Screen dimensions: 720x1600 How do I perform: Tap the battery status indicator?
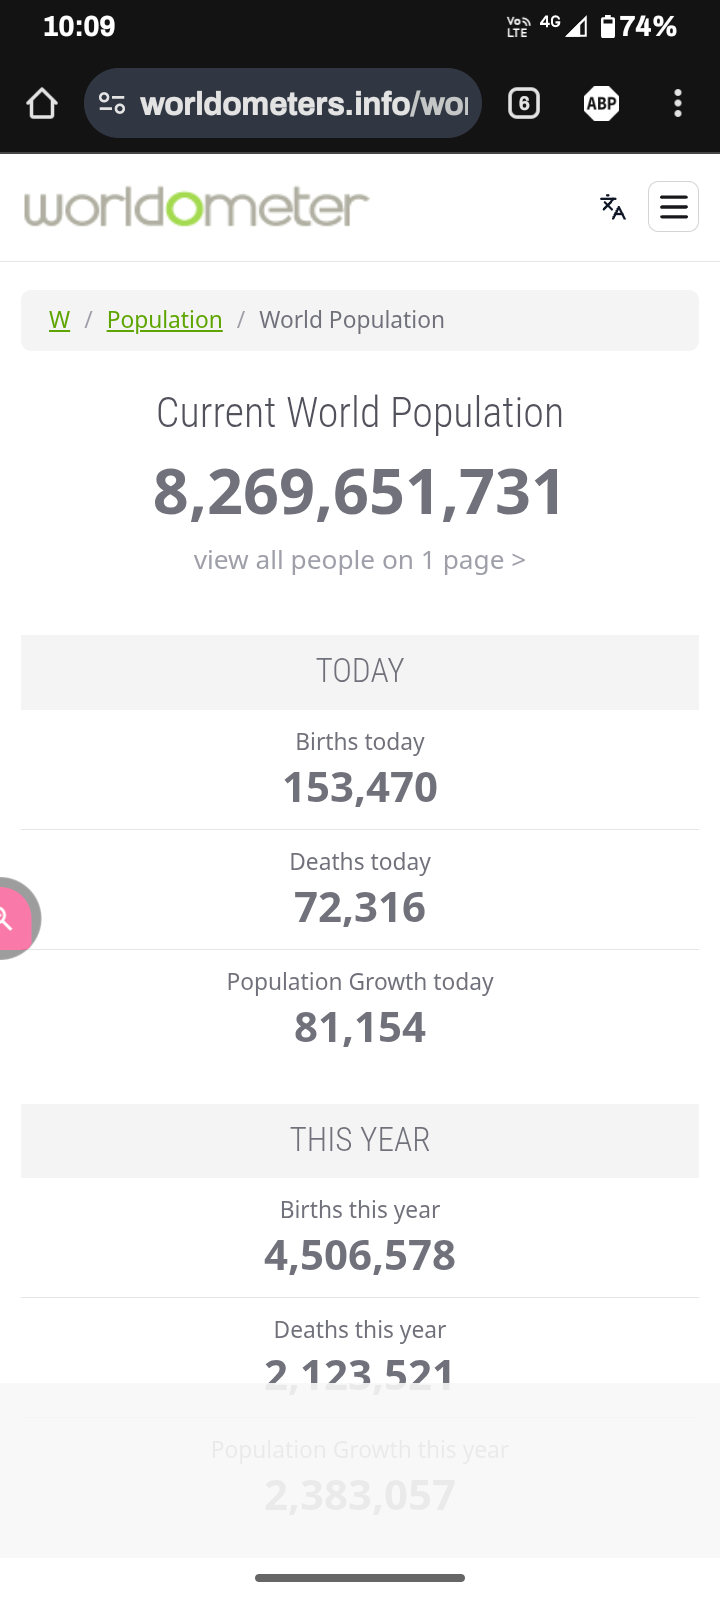pos(637,26)
